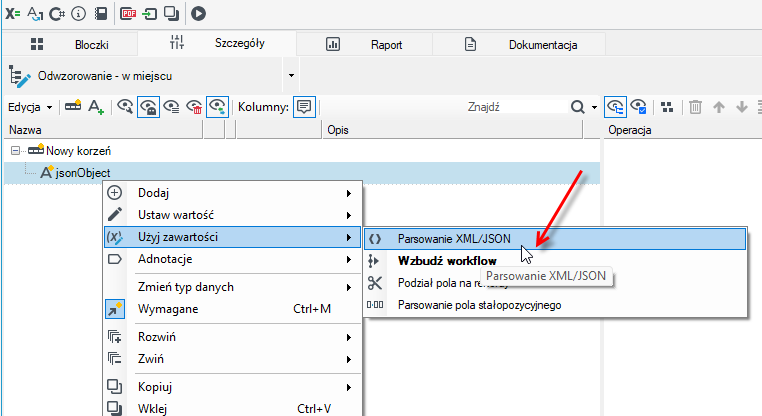Click the info circle icon

(78, 14)
